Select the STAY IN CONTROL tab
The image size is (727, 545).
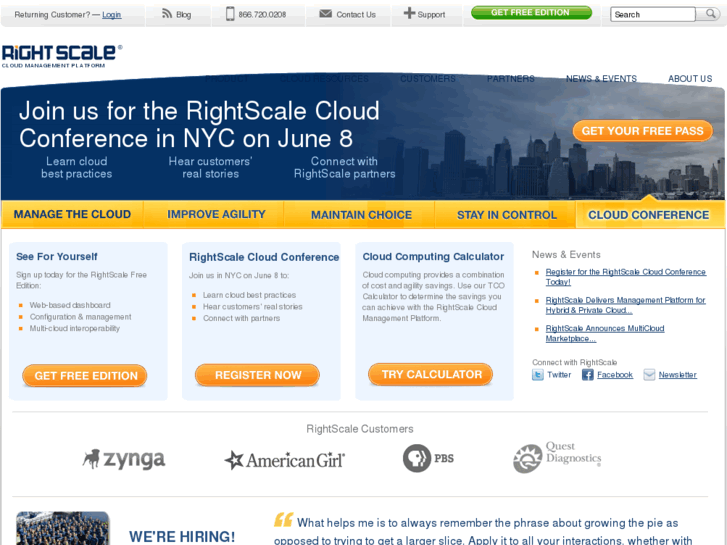(x=507, y=215)
